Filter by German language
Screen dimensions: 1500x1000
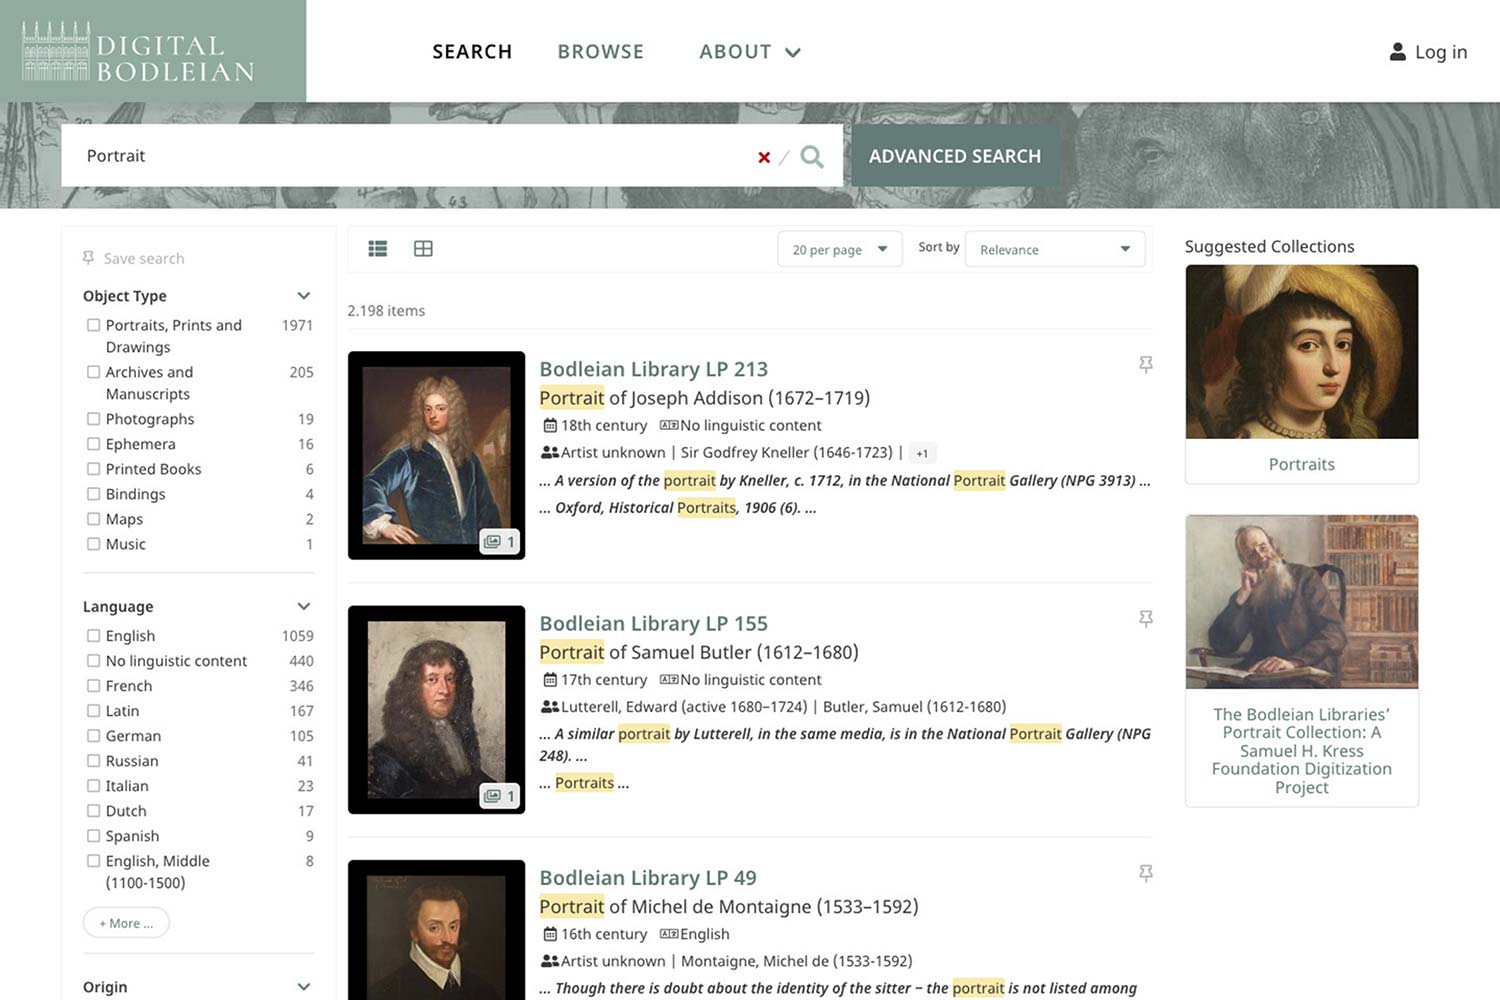tap(93, 736)
